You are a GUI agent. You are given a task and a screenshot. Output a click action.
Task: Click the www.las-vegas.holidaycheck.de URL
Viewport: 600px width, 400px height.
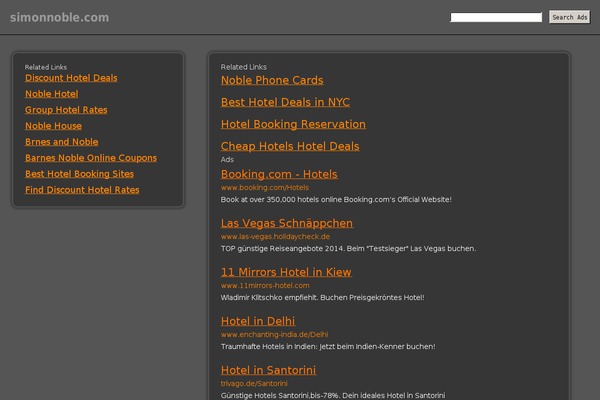pyautogui.click(x=276, y=237)
